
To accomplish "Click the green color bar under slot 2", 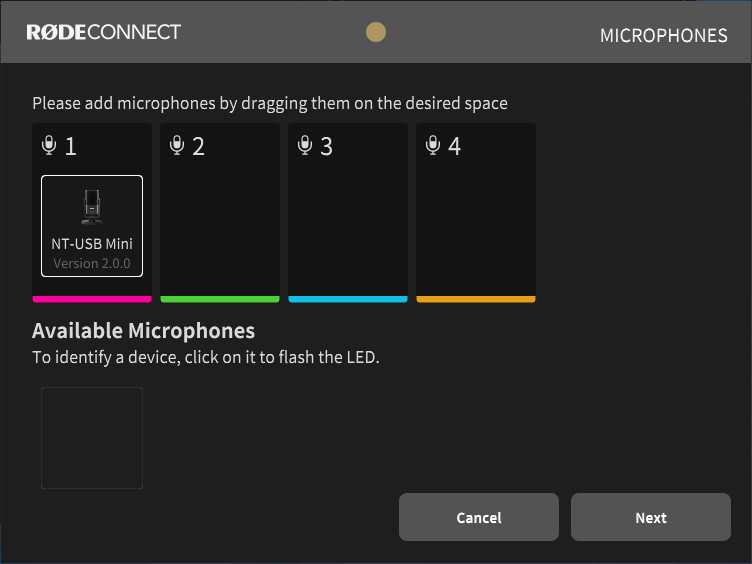I will click(220, 298).
